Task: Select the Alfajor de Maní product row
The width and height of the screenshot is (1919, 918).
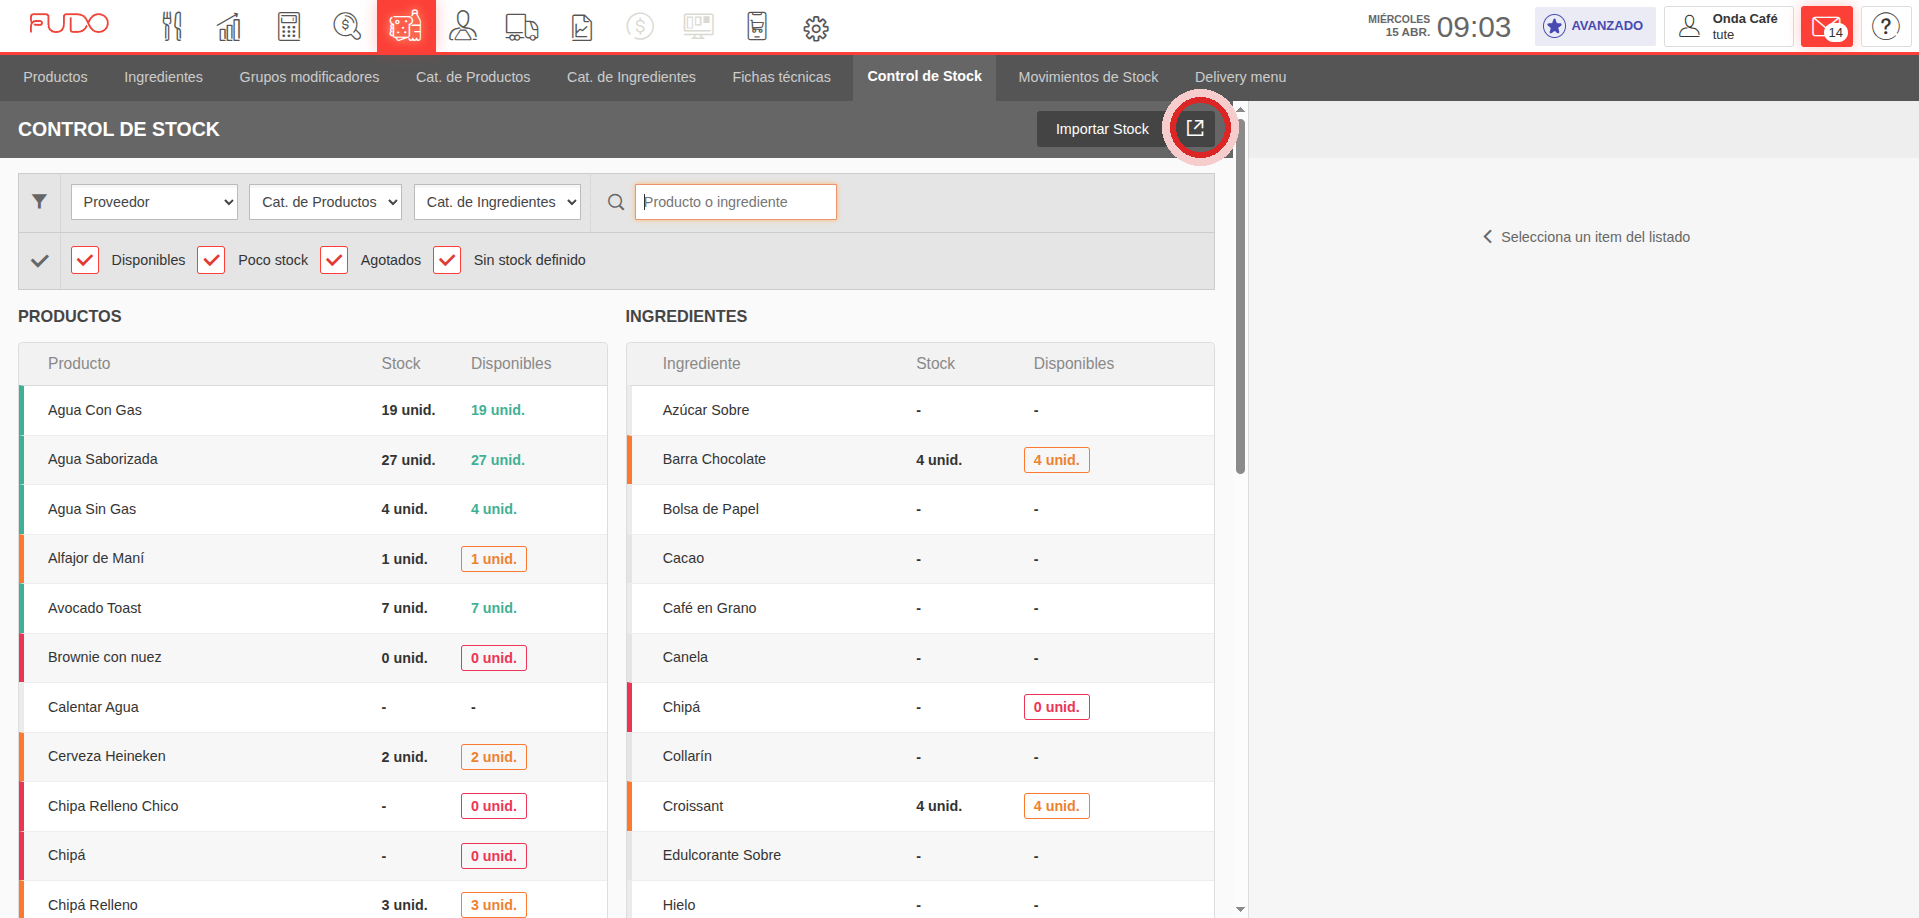Action: 313,559
